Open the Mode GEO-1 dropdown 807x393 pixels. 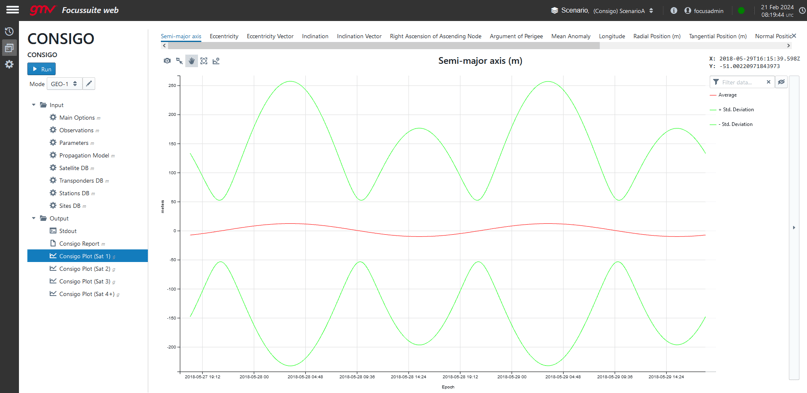click(x=64, y=83)
